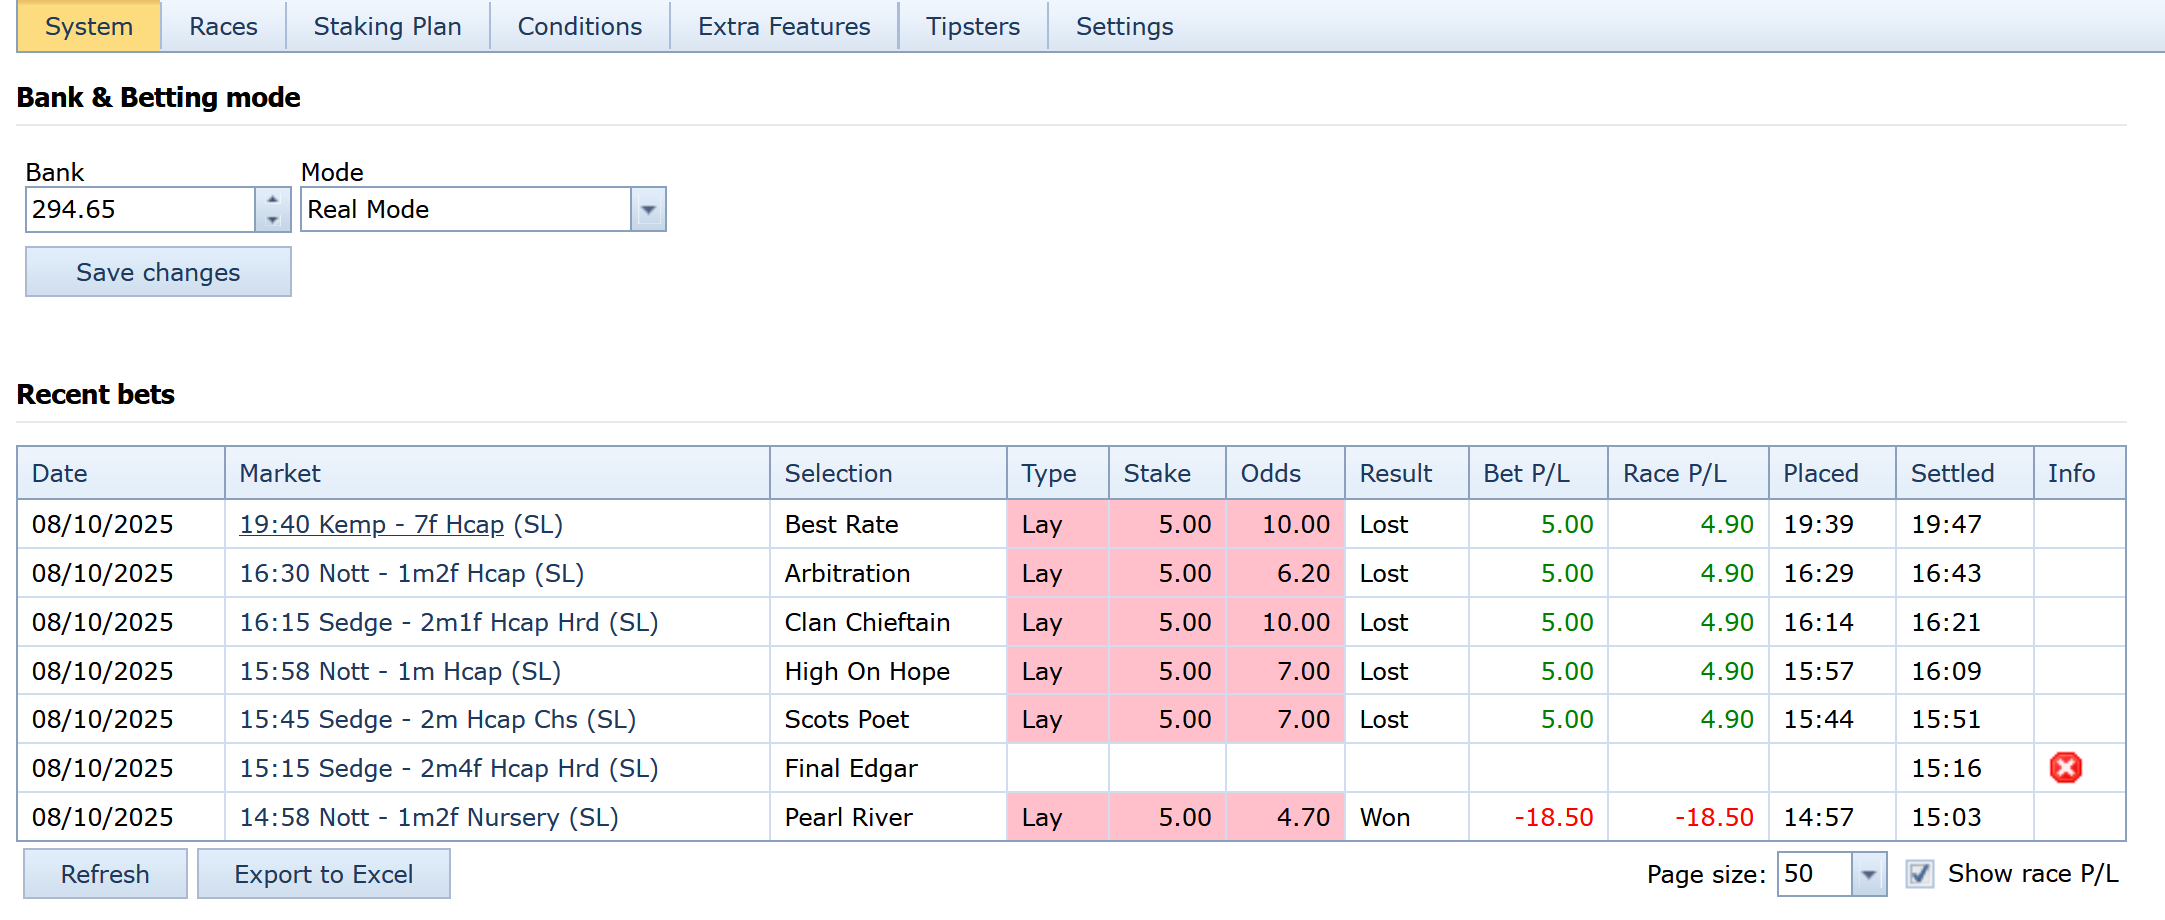Sort by the Odds column header
The height and width of the screenshot is (920, 2165).
coord(1270,473)
